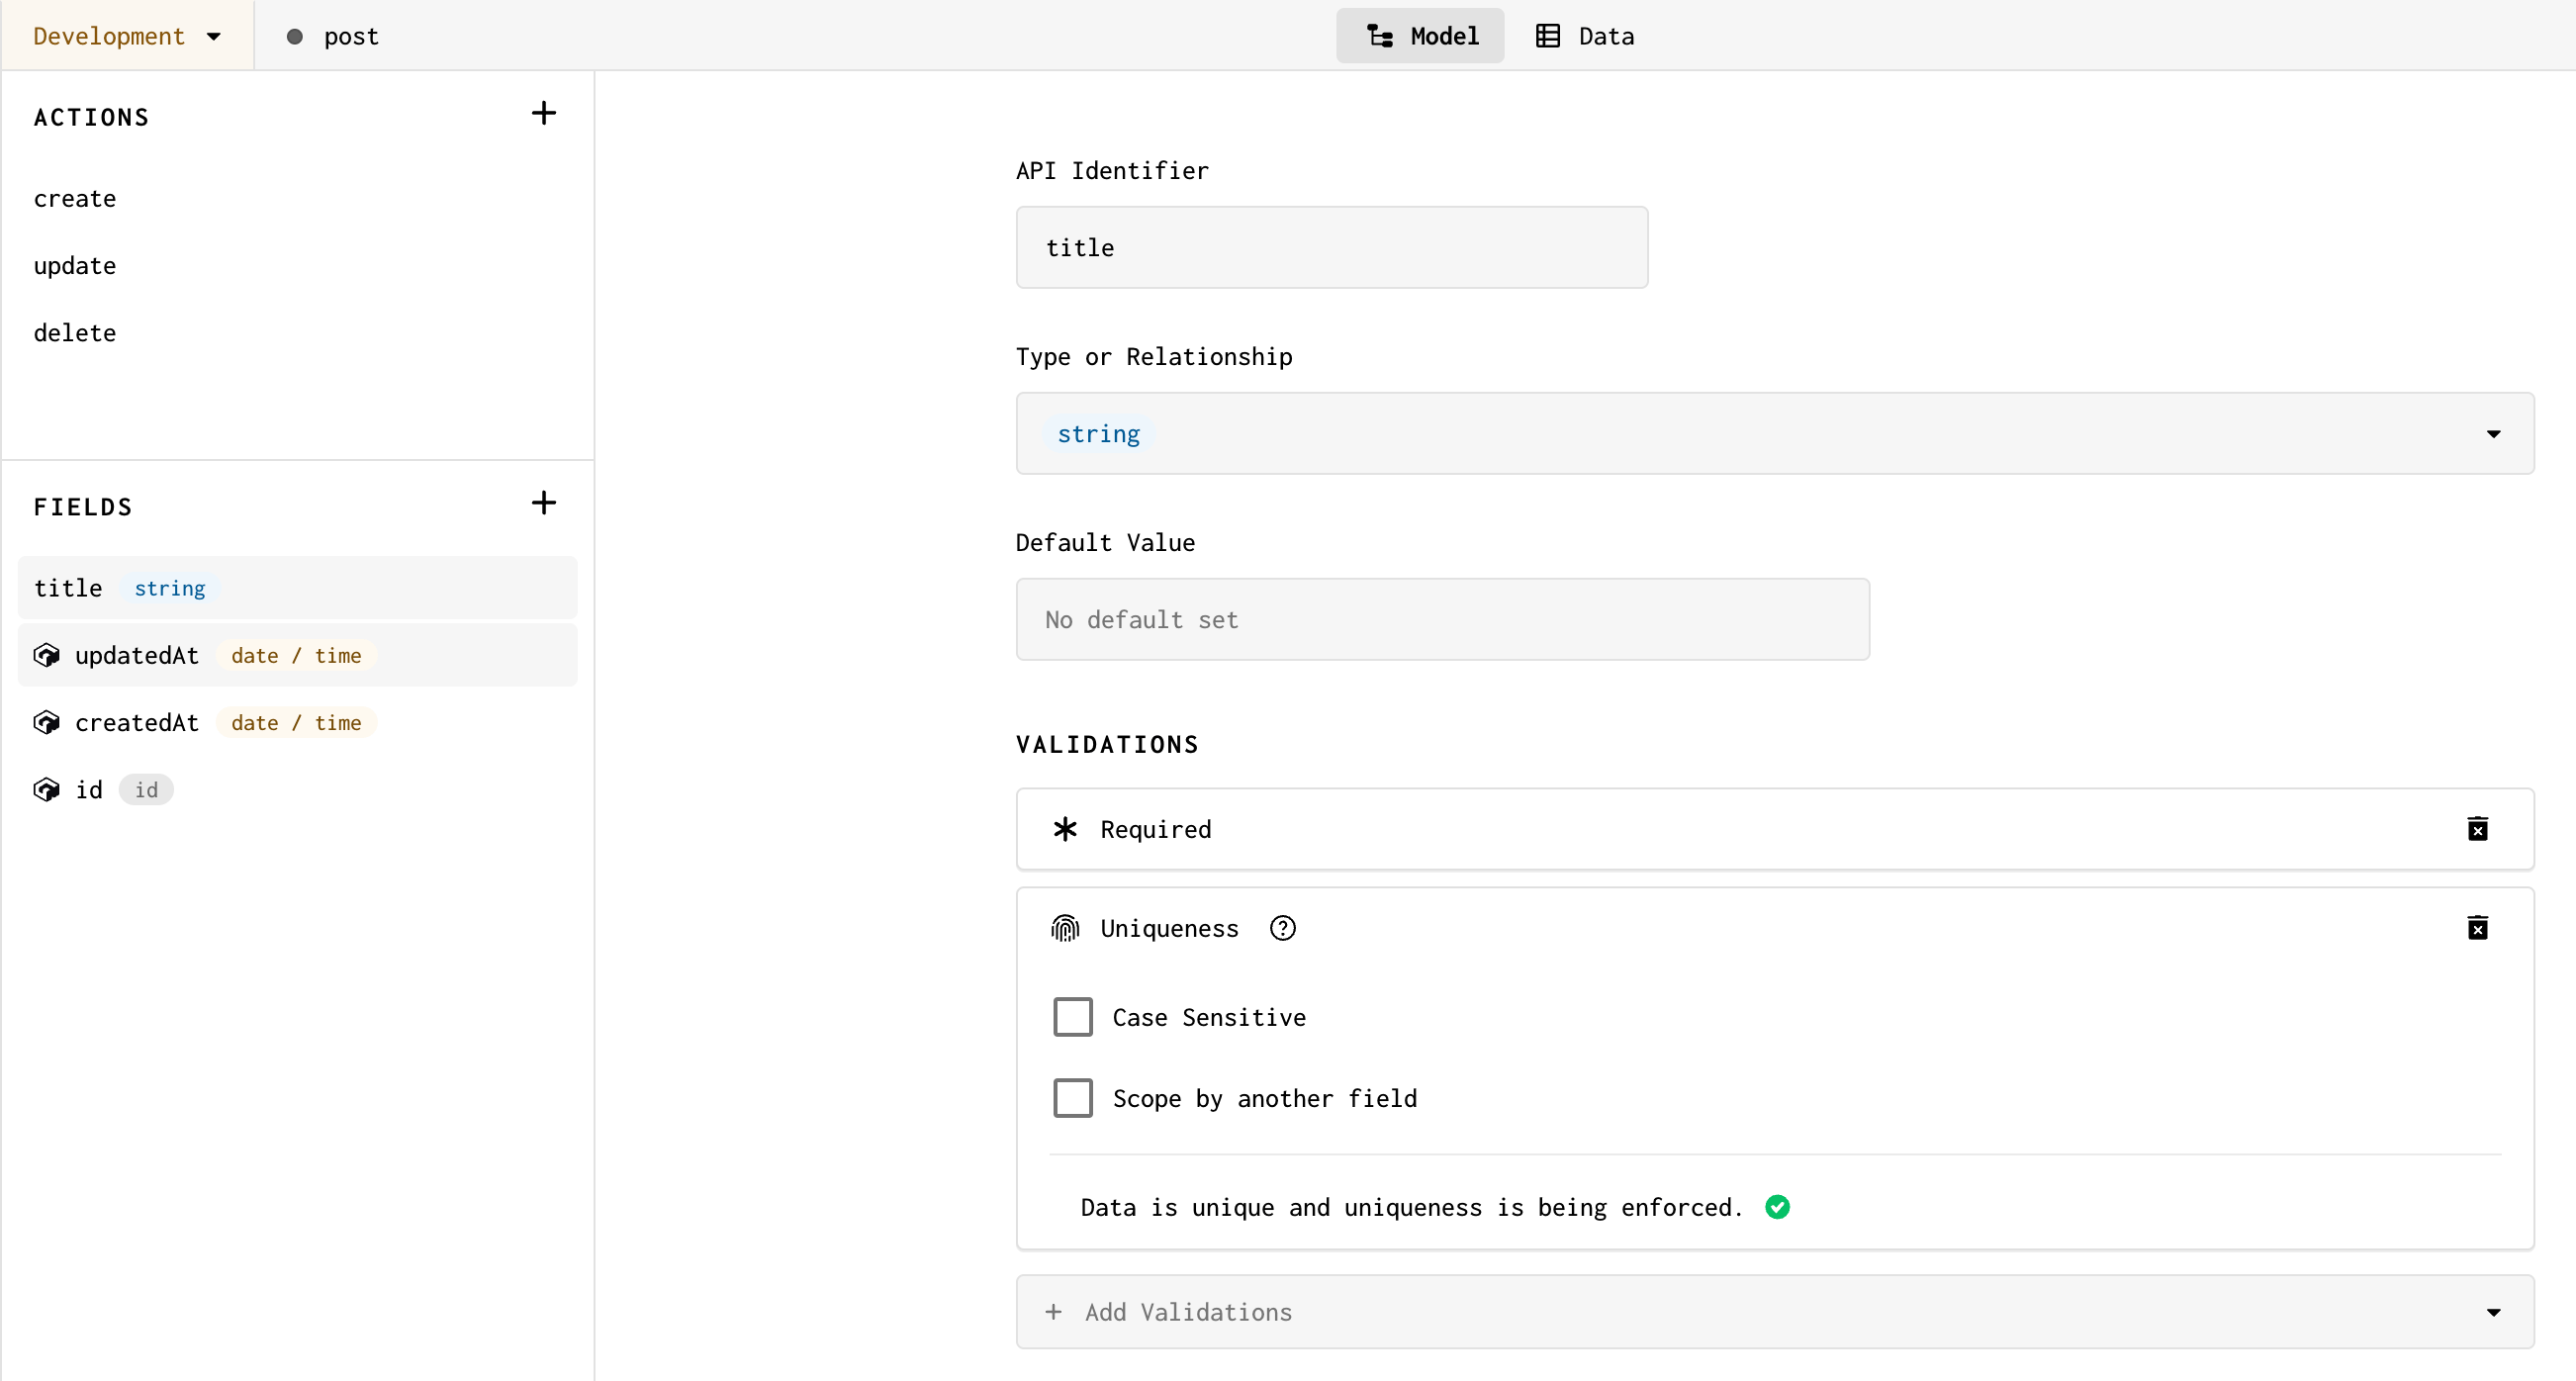The height and width of the screenshot is (1381, 2576).
Task: Expand Add Validations dropdown
Action: point(1774,1311)
